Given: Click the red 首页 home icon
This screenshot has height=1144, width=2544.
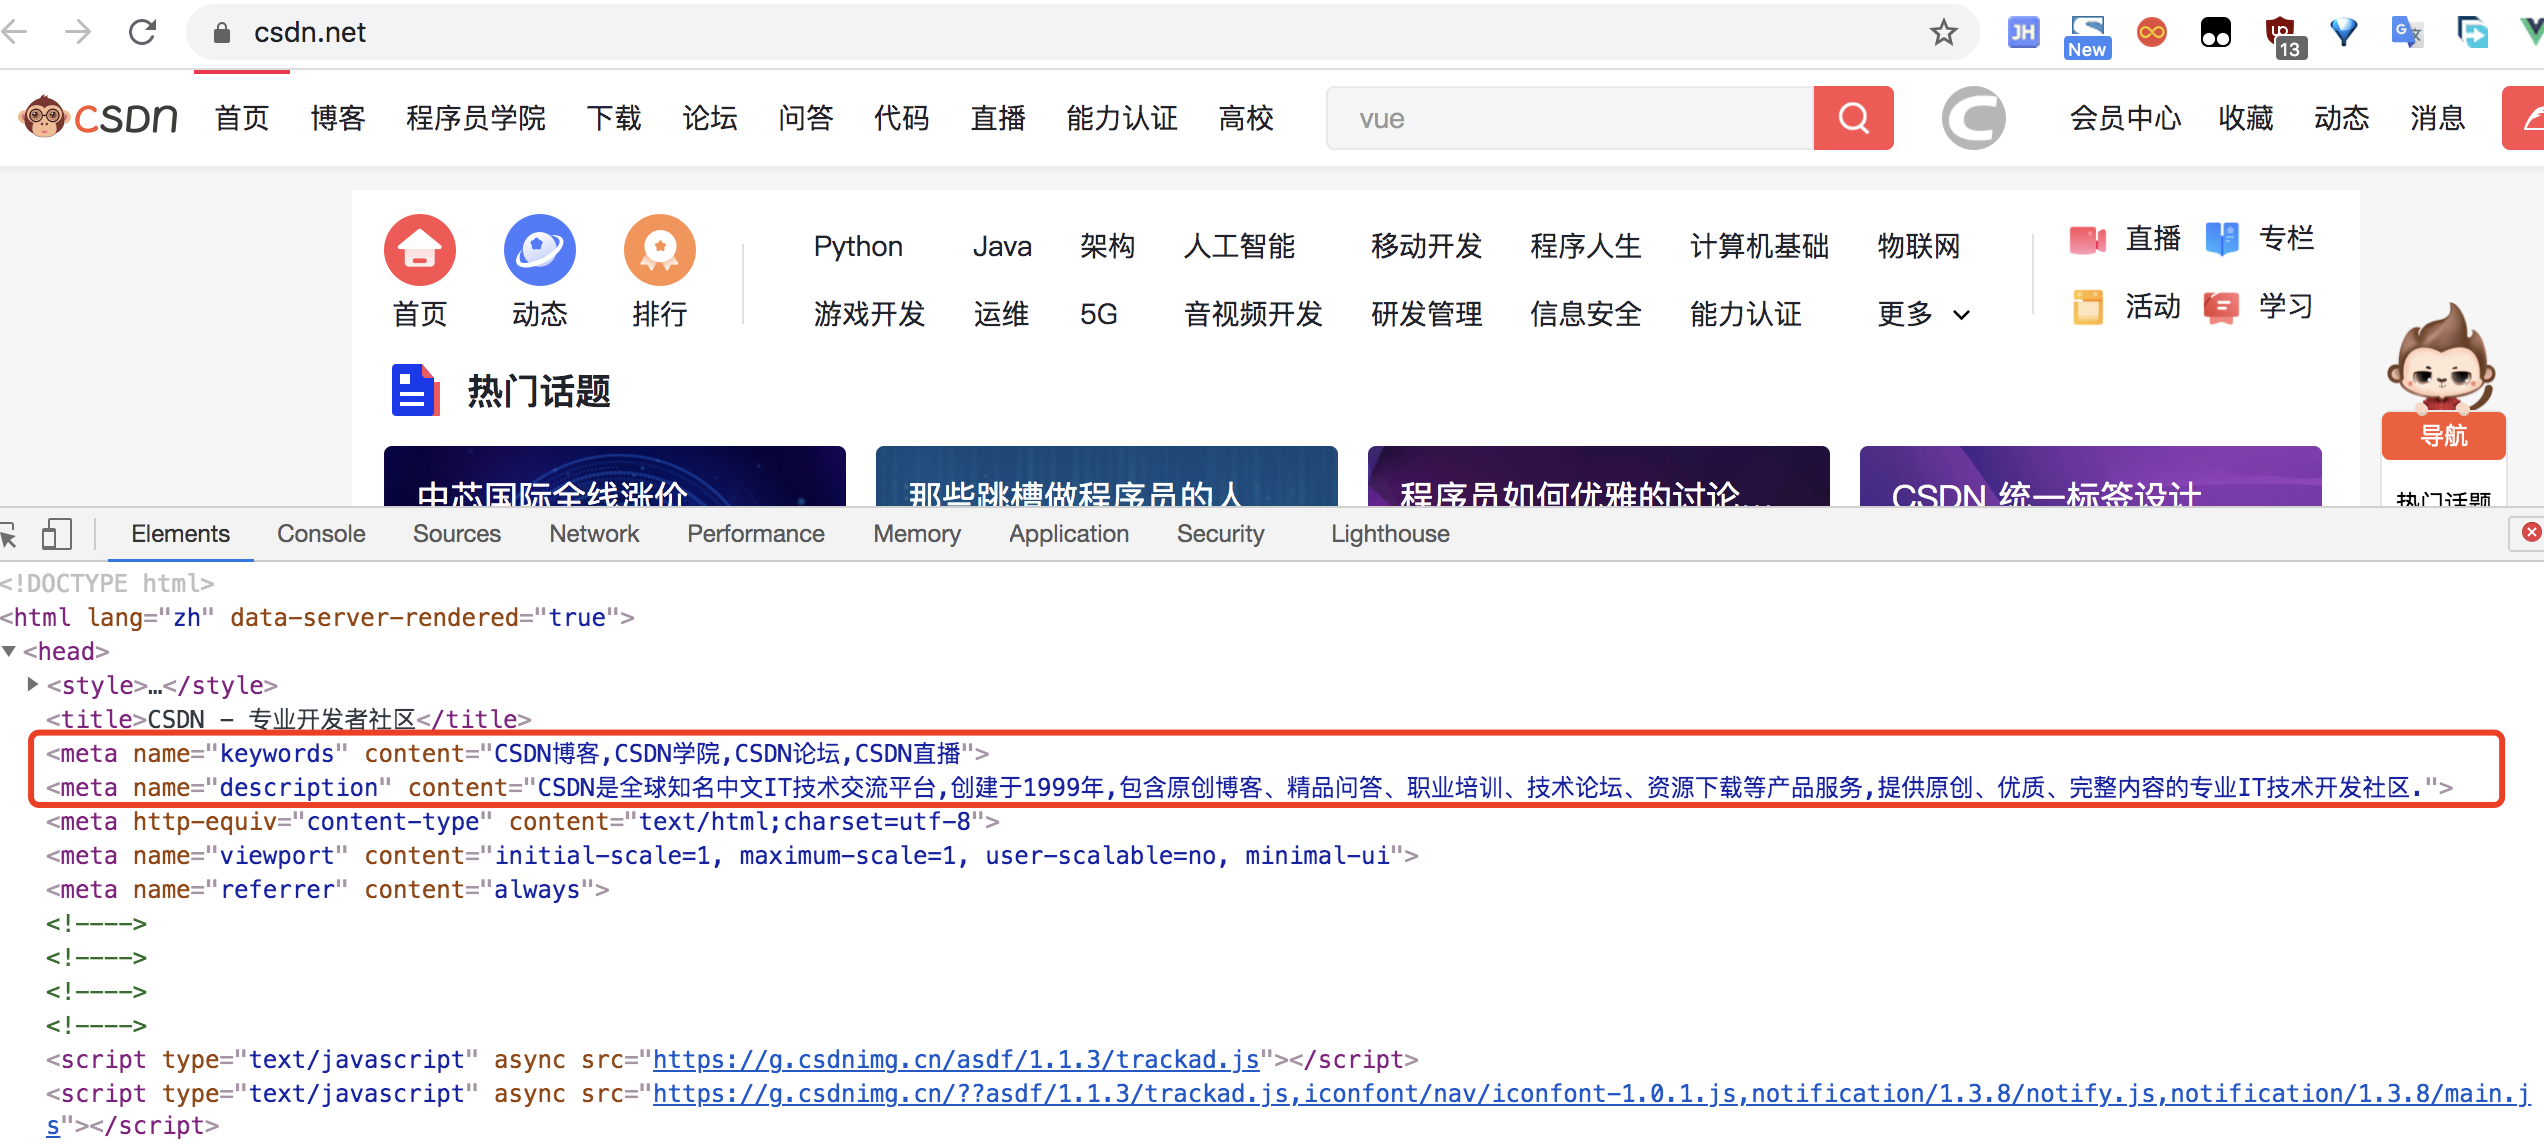Looking at the screenshot, I should tap(420, 250).
